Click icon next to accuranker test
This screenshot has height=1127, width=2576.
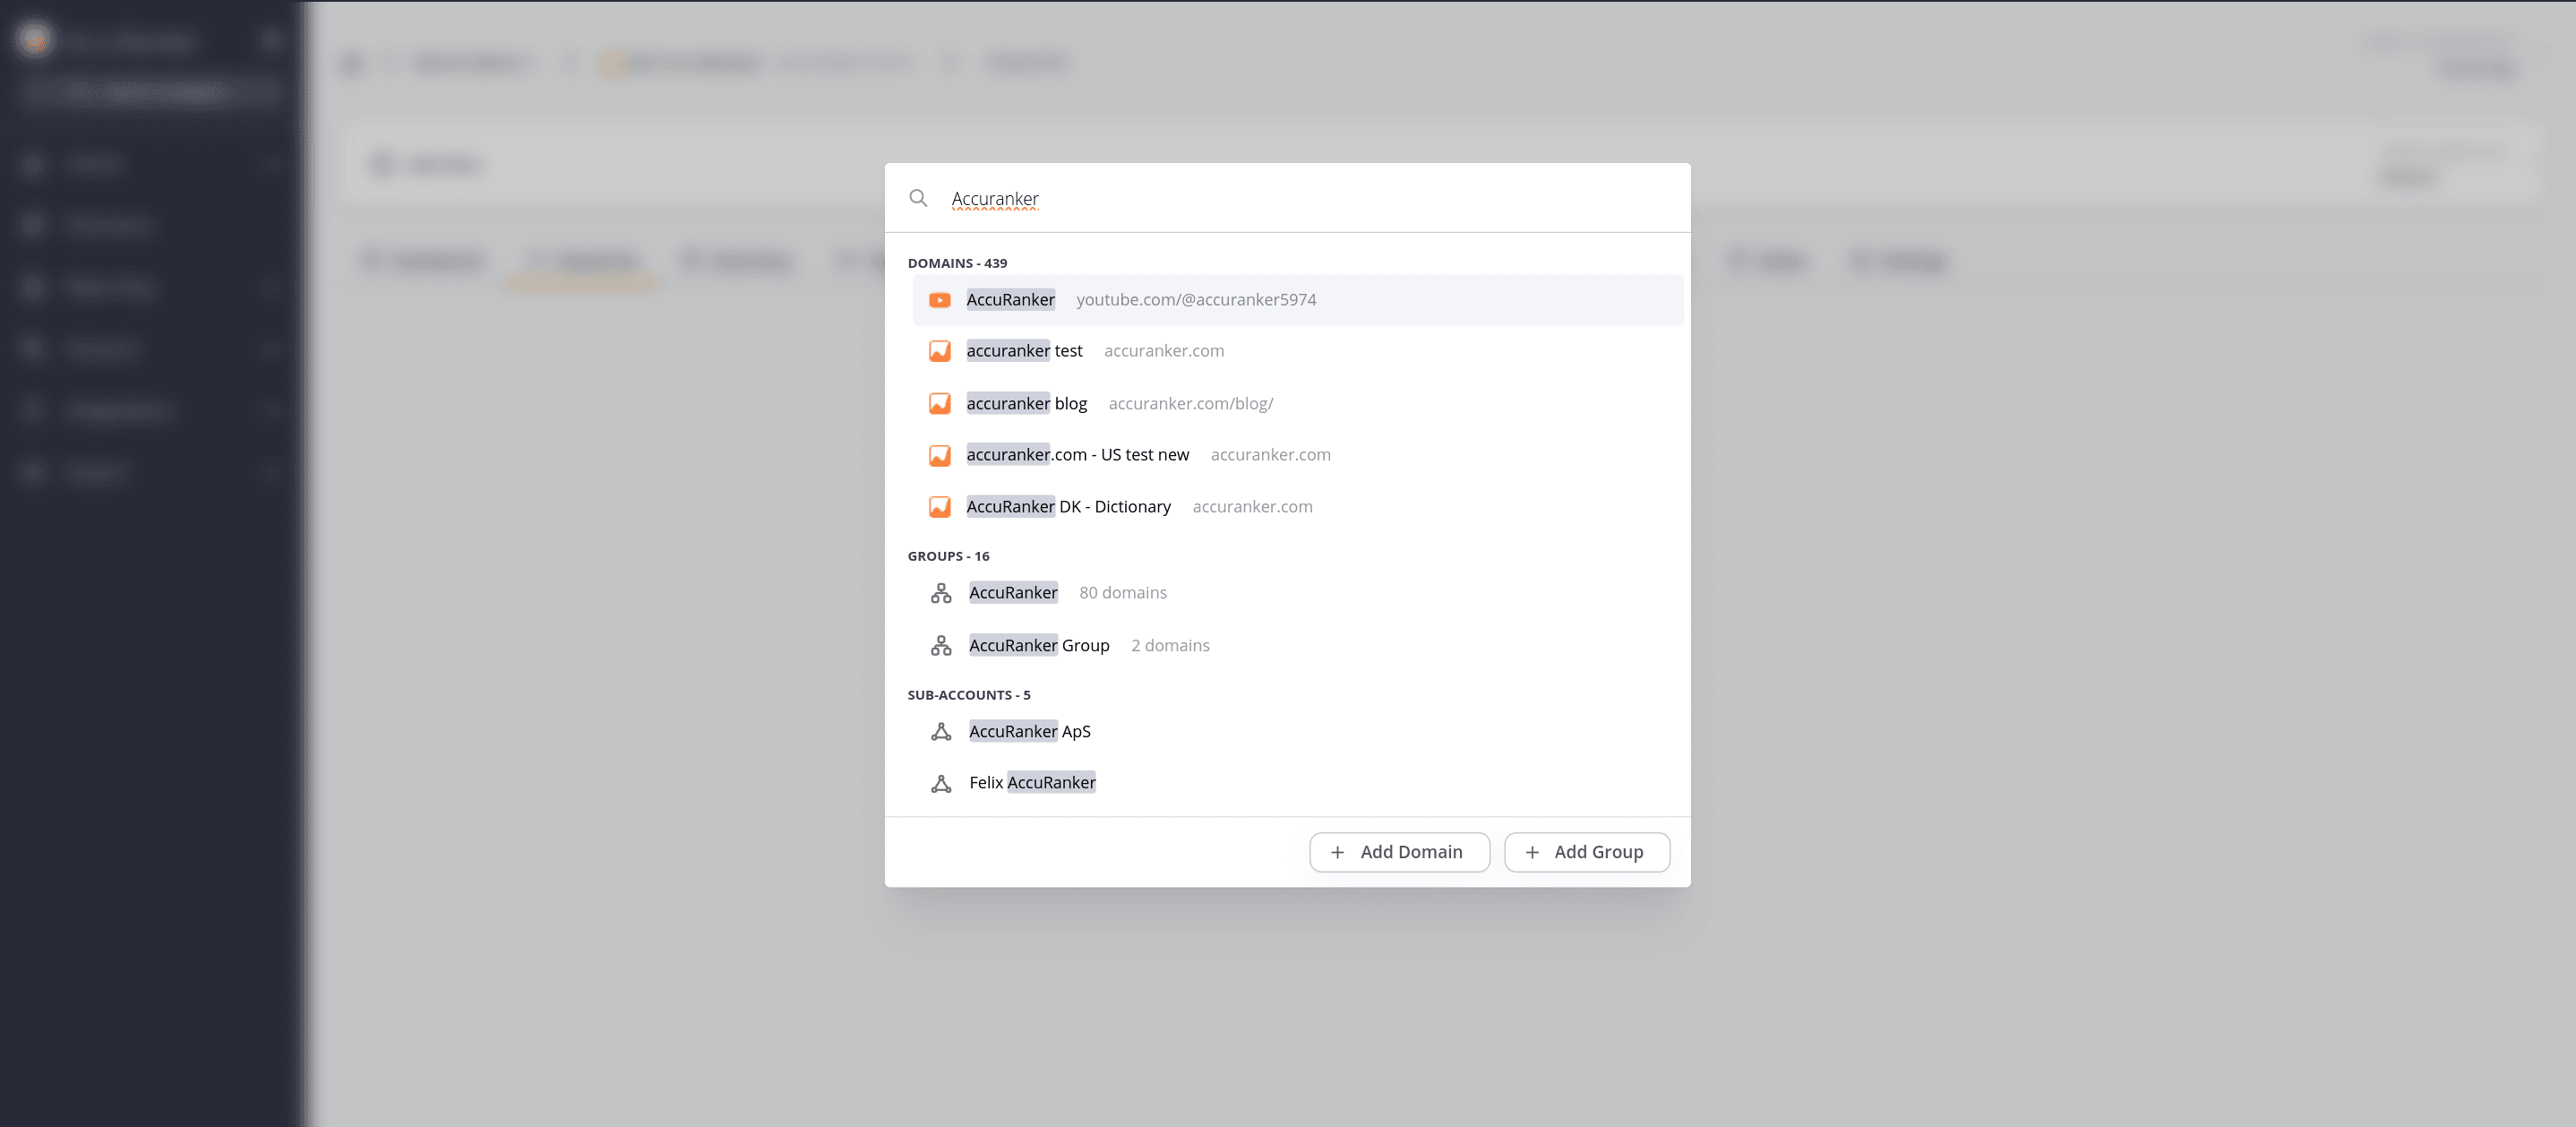point(940,351)
